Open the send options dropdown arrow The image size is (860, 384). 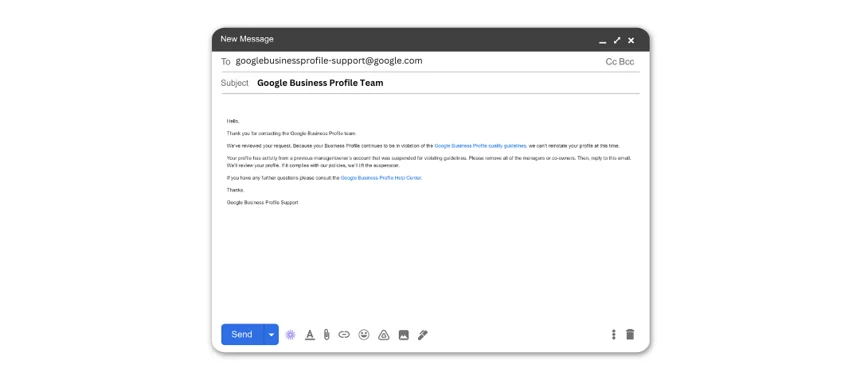(x=271, y=335)
